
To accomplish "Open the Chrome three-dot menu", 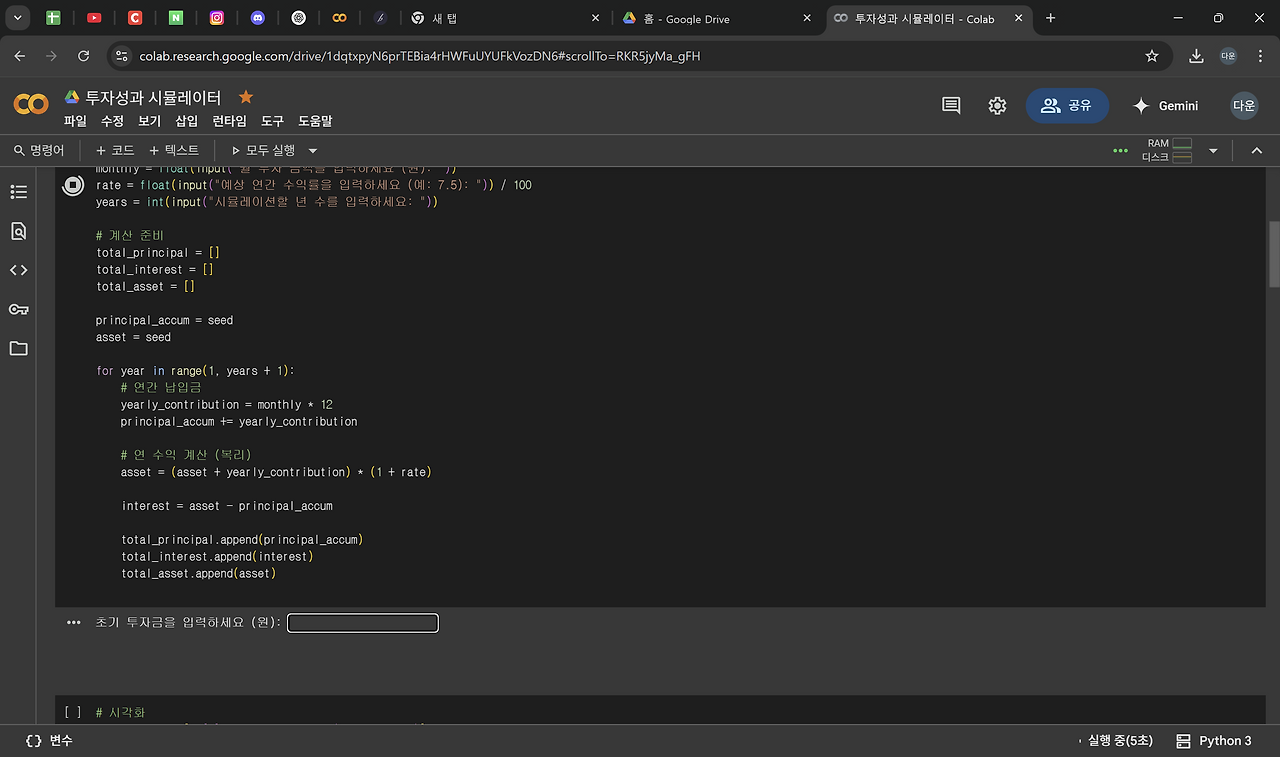I will 1259,56.
